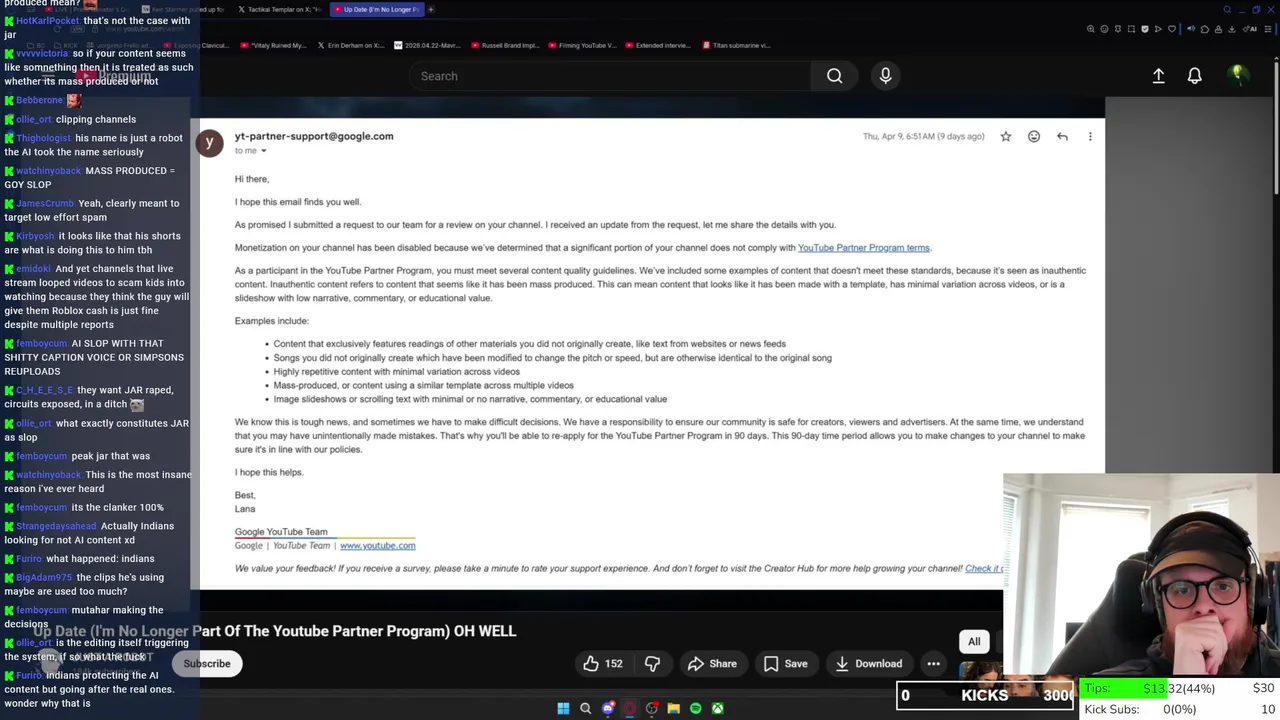The image size is (1280, 720).
Task: Select the 'Up Date (I'm No Longer P' tab
Action: click(x=377, y=9)
